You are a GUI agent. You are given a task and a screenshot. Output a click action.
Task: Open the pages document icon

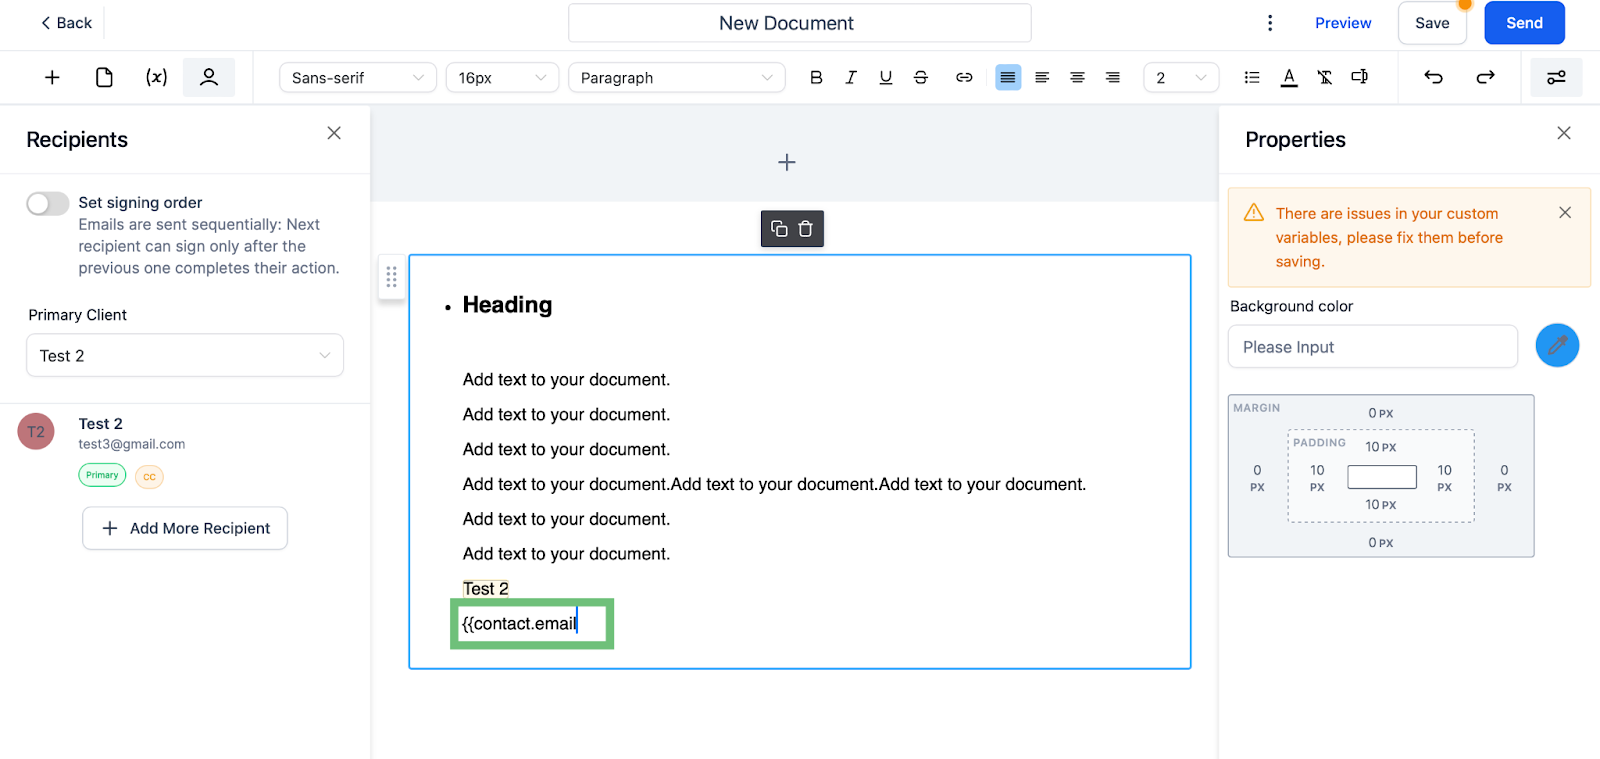click(104, 77)
